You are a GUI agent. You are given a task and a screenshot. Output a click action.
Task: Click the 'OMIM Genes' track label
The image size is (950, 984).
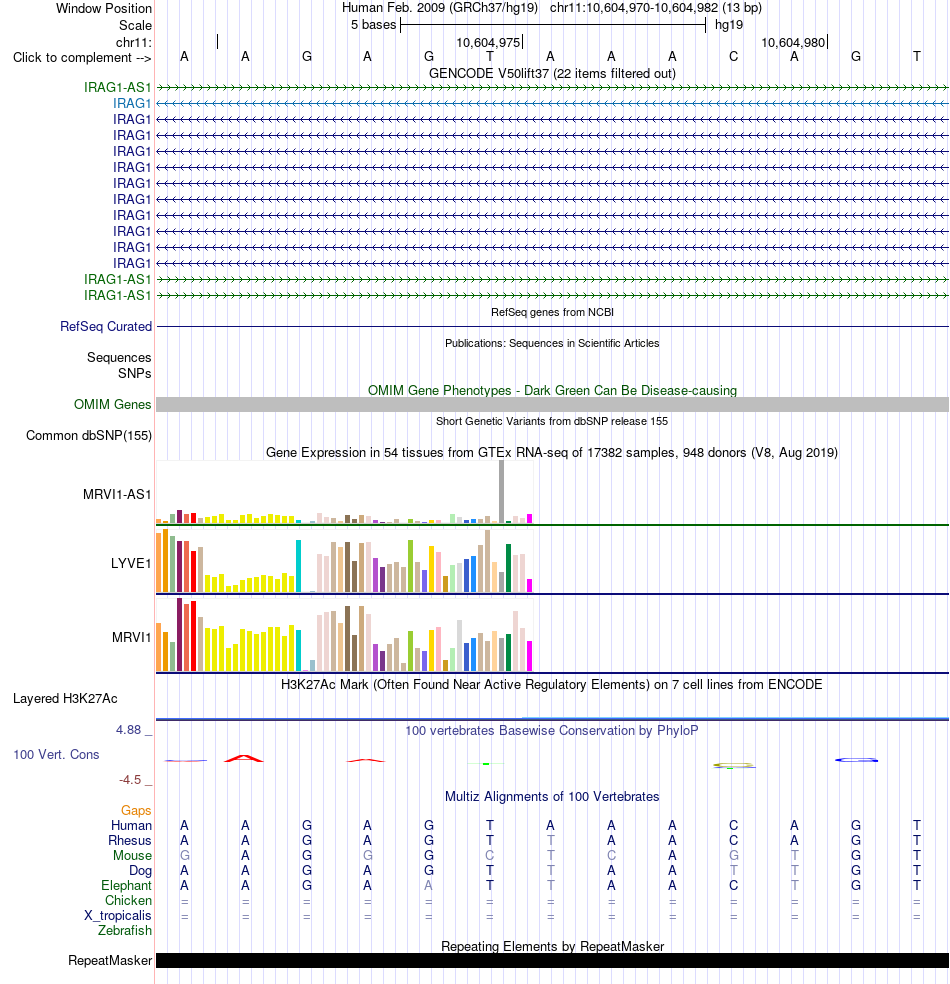point(112,404)
